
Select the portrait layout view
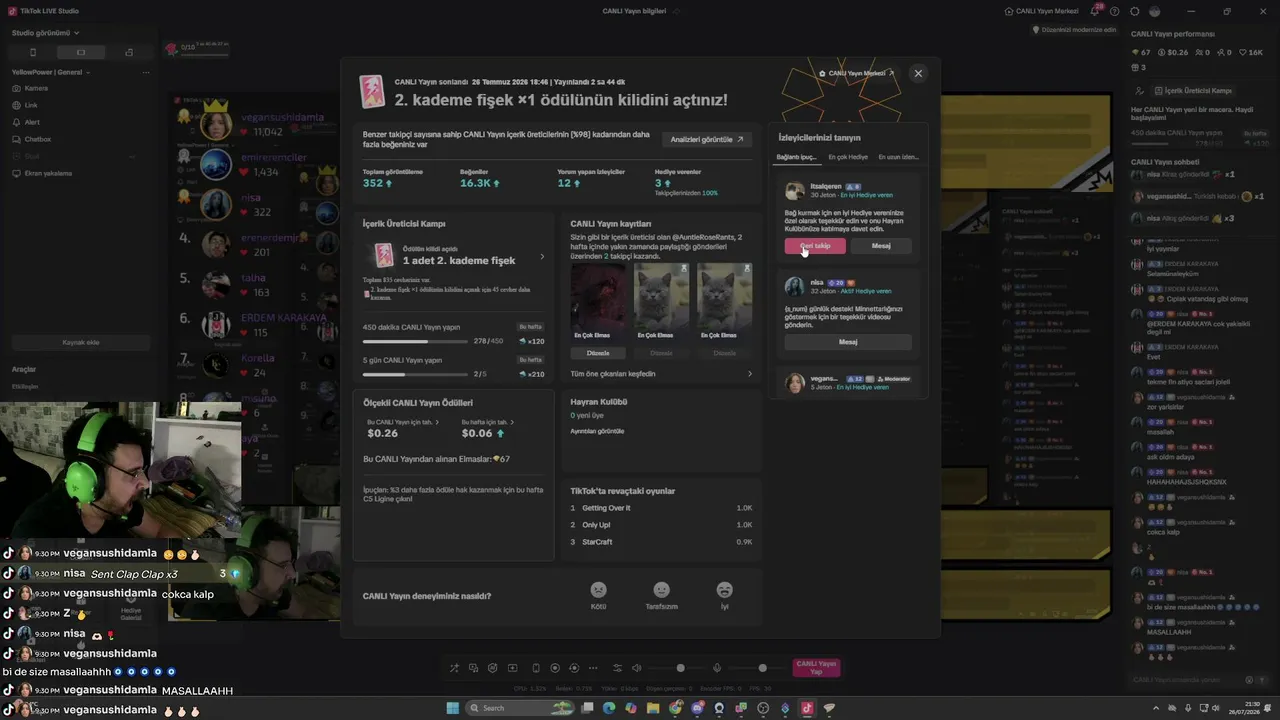pos(33,52)
